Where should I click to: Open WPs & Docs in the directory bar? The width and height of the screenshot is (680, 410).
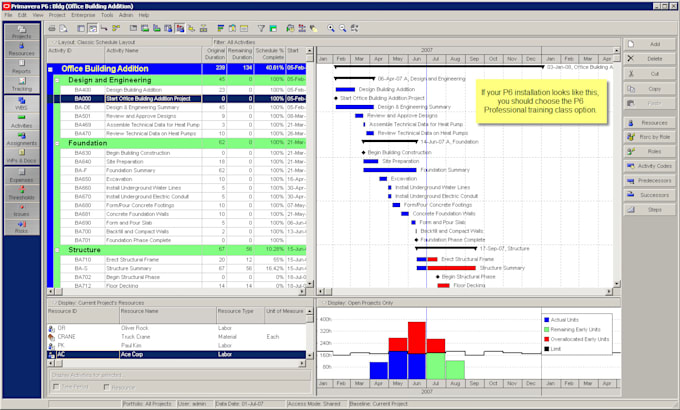(22, 156)
